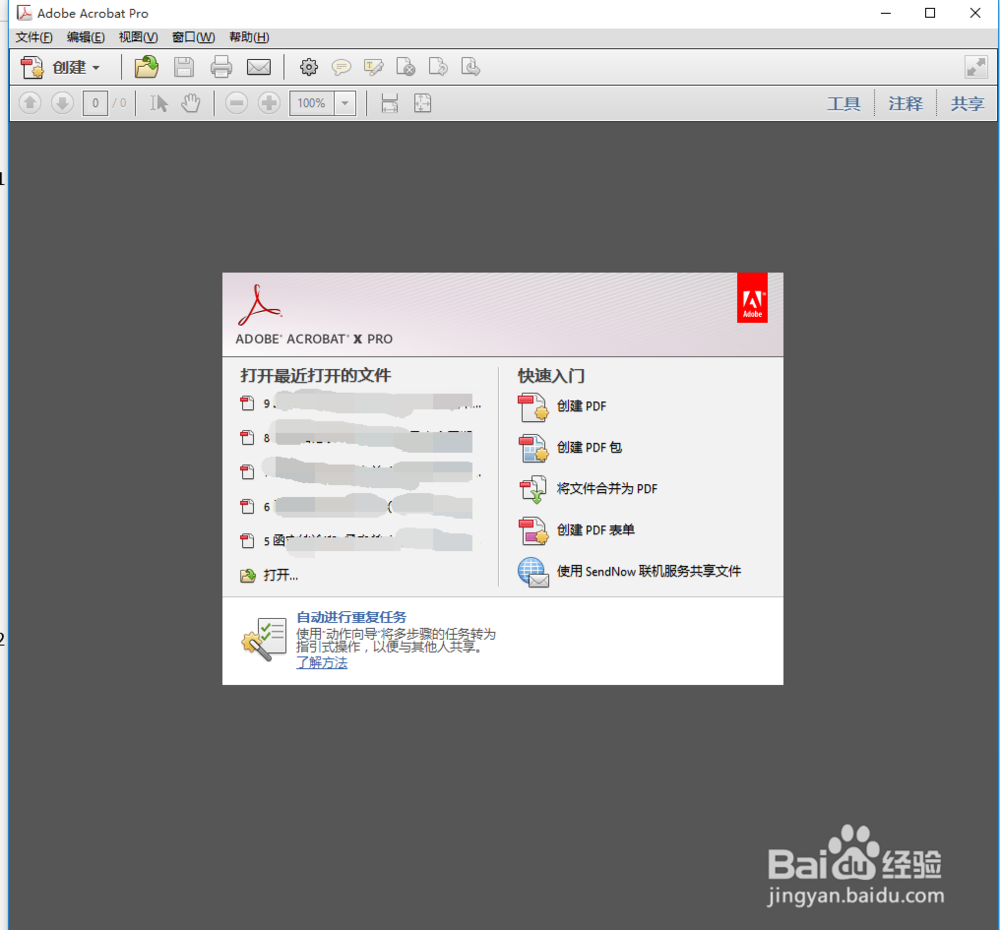Image resolution: width=1000 pixels, height=930 pixels.
Task: Click the fit width scrolling icon
Action: (x=390, y=103)
